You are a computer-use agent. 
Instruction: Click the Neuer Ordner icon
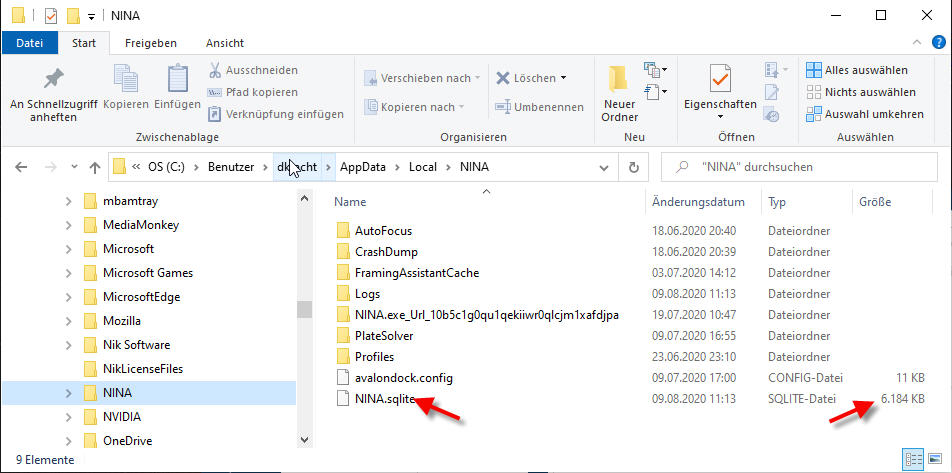(x=619, y=80)
